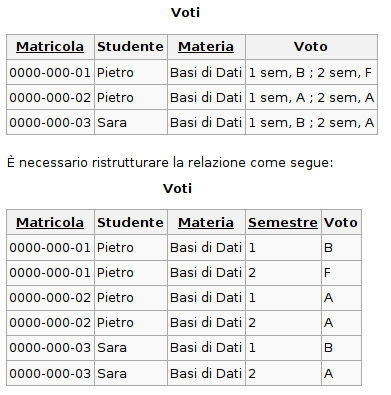The image size is (391, 395).
Task: Click the 'Materia' header of the first table
Action: (x=206, y=46)
